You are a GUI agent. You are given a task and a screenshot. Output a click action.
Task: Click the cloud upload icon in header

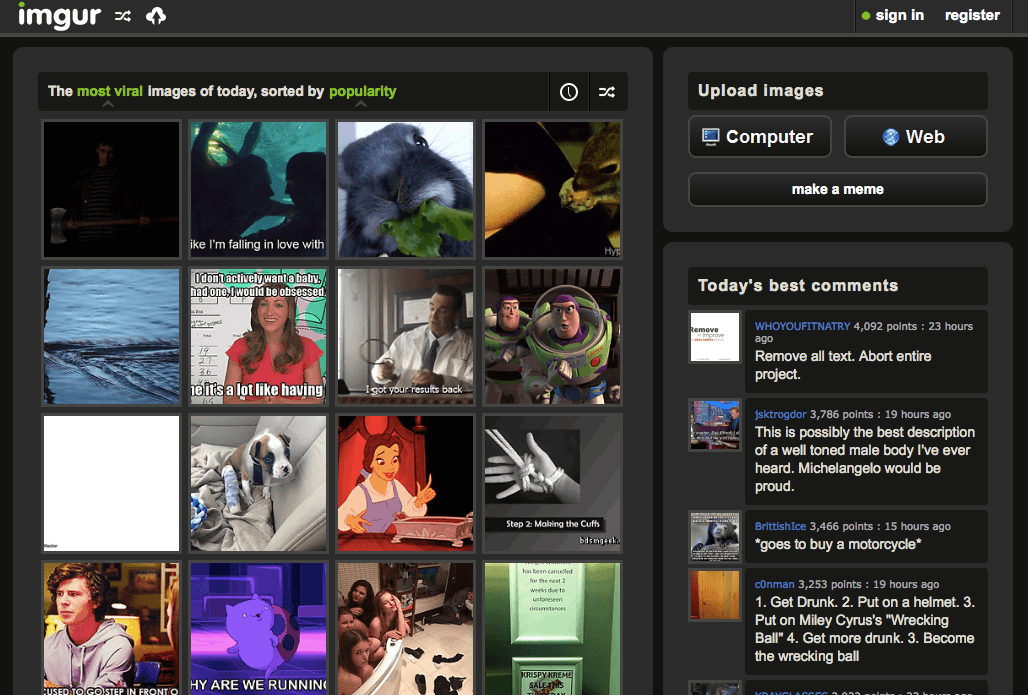[156, 16]
